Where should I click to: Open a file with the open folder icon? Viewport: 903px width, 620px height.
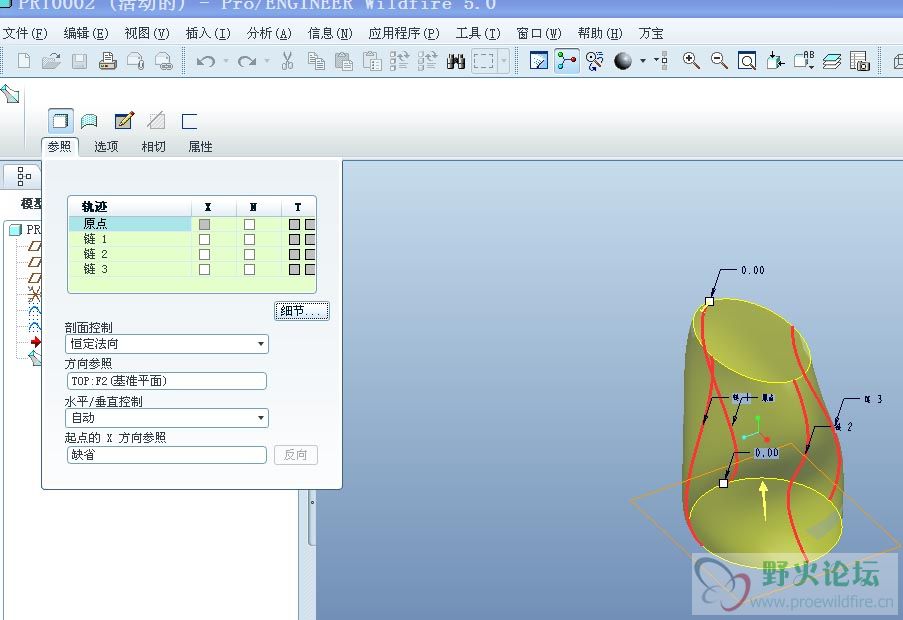(x=51, y=60)
